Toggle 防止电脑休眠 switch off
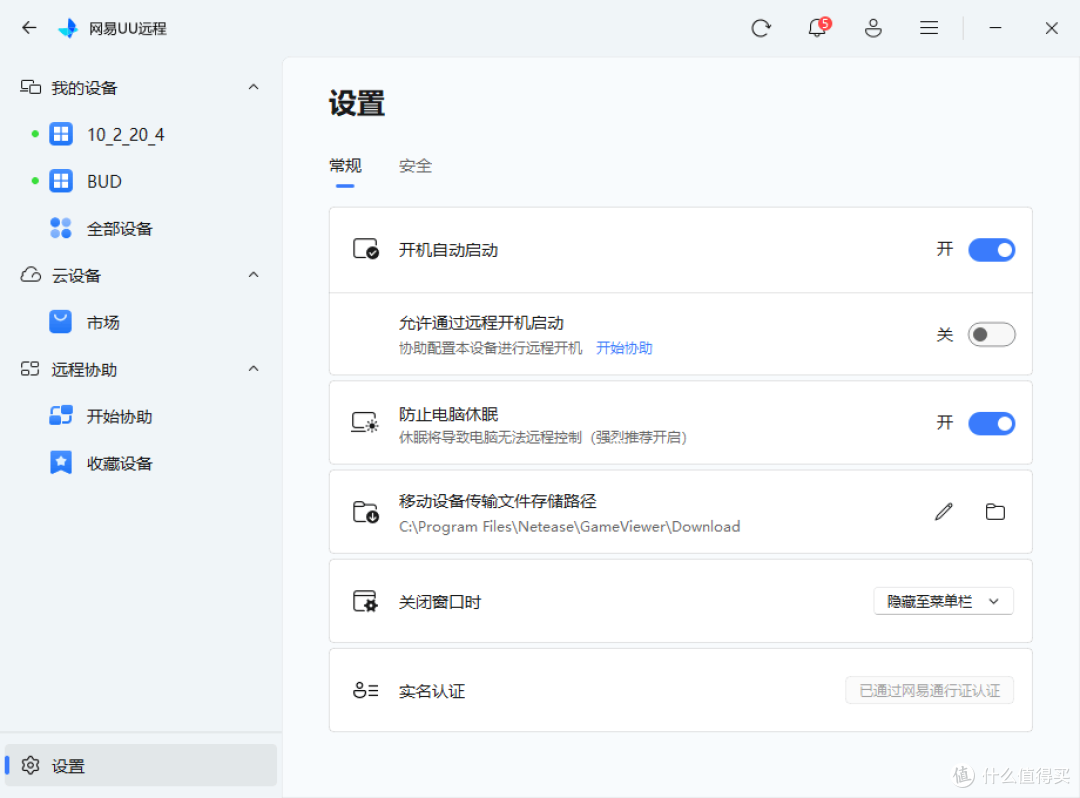The height and width of the screenshot is (798, 1080). point(992,423)
